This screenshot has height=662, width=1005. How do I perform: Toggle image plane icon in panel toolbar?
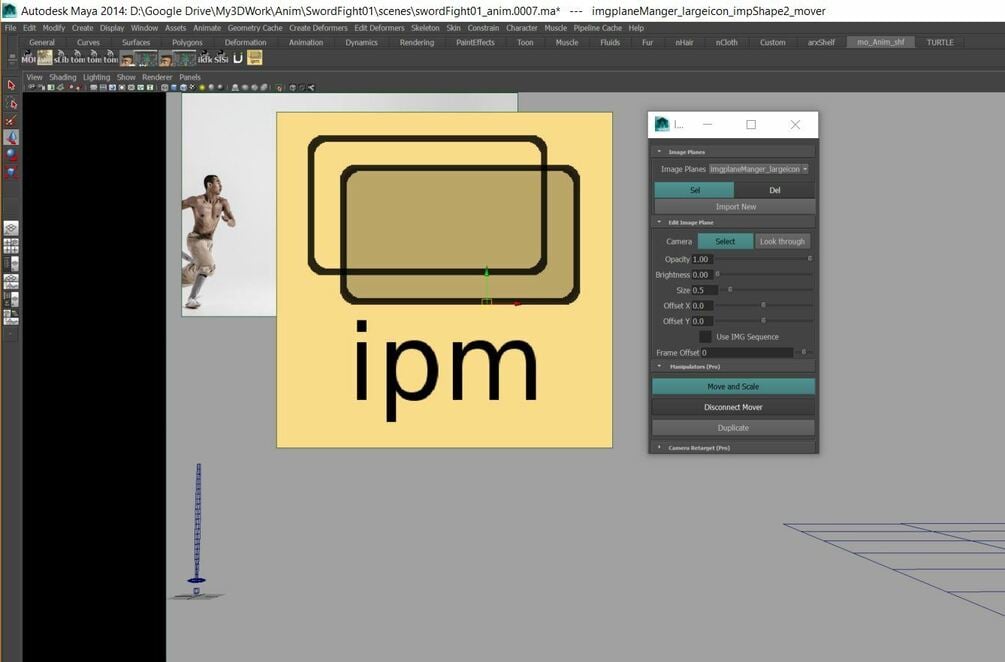[x=60, y=87]
